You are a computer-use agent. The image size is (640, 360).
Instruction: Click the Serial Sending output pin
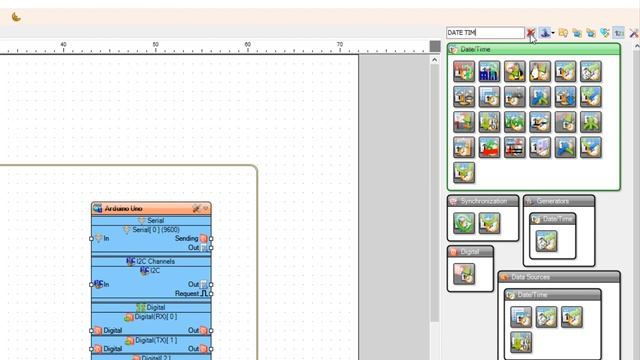click(x=211, y=238)
